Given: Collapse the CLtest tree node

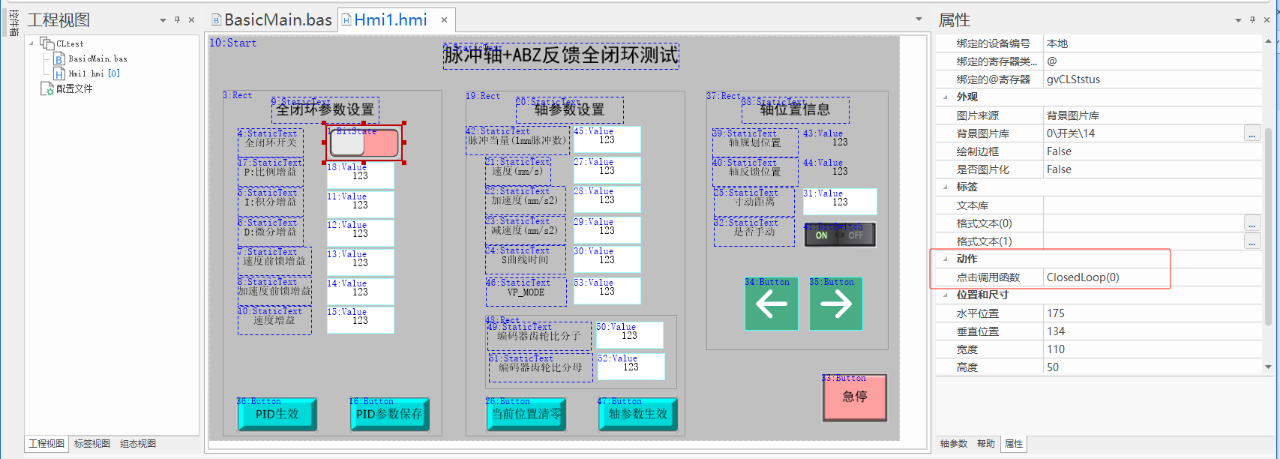Looking at the screenshot, I should (x=32, y=44).
